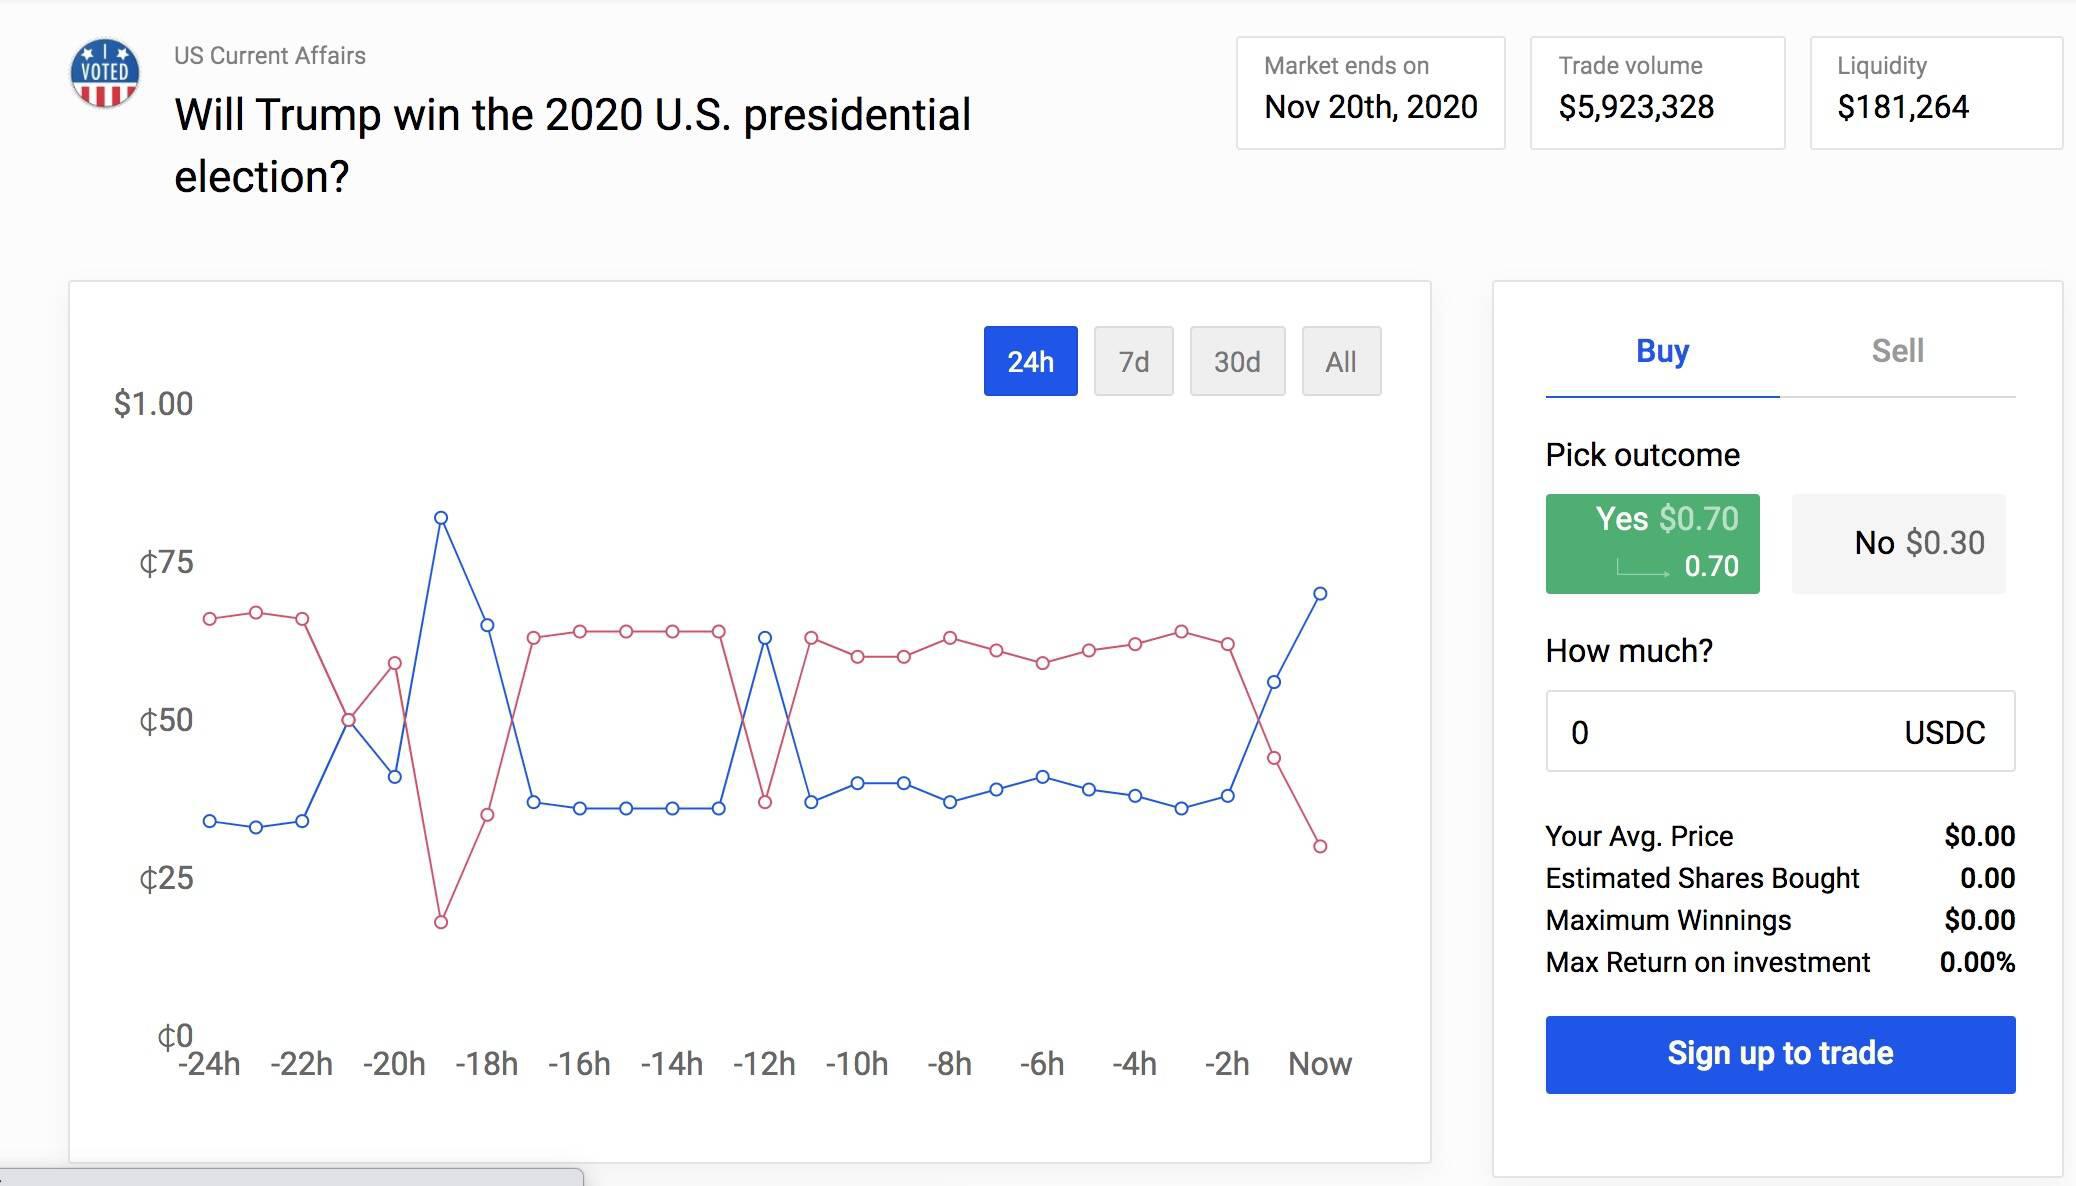Select the 7d time range button
Viewport: 2076px width, 1186px height.
click(x=1136, y=361)
